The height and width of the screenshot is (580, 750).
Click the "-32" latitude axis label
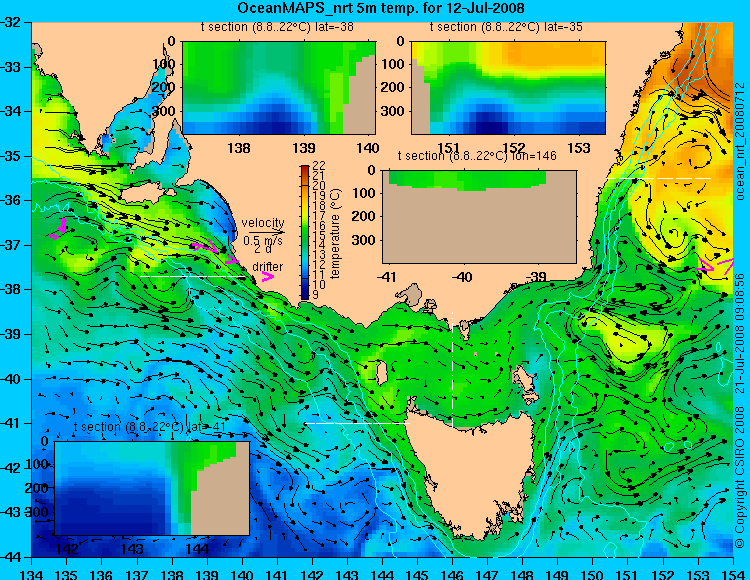(x=11, y=22)
